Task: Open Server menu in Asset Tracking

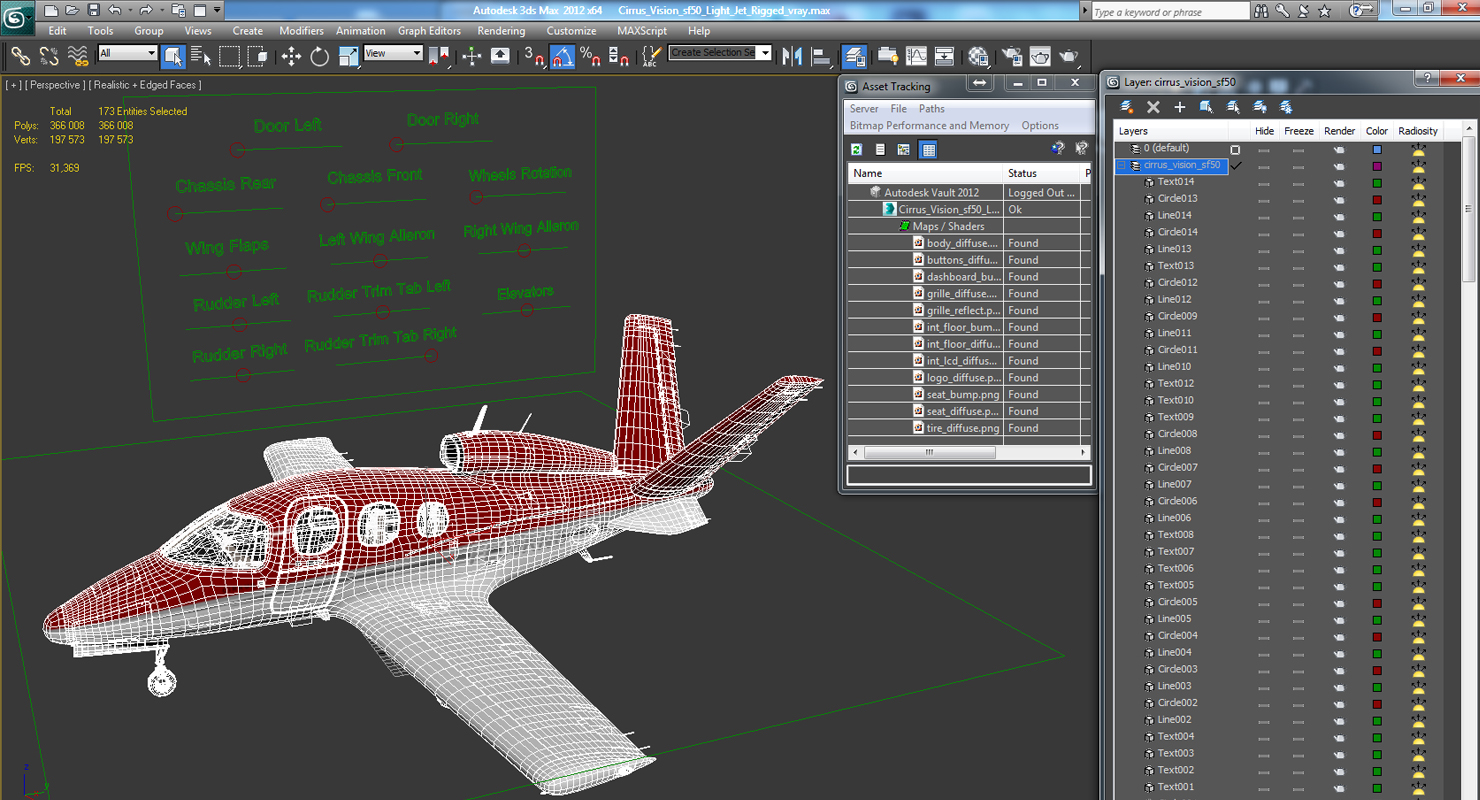Action: pos(864,109)
